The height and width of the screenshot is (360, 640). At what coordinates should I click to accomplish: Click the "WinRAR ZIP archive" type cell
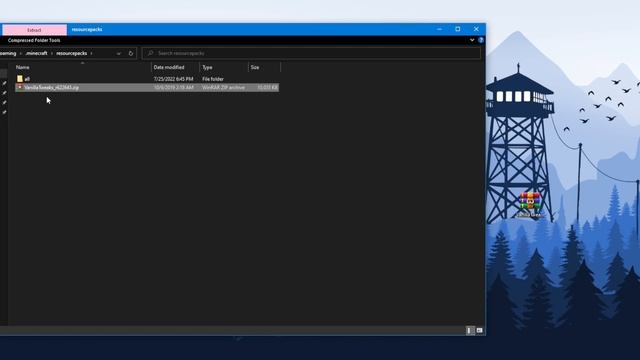(x=224, y=87)
